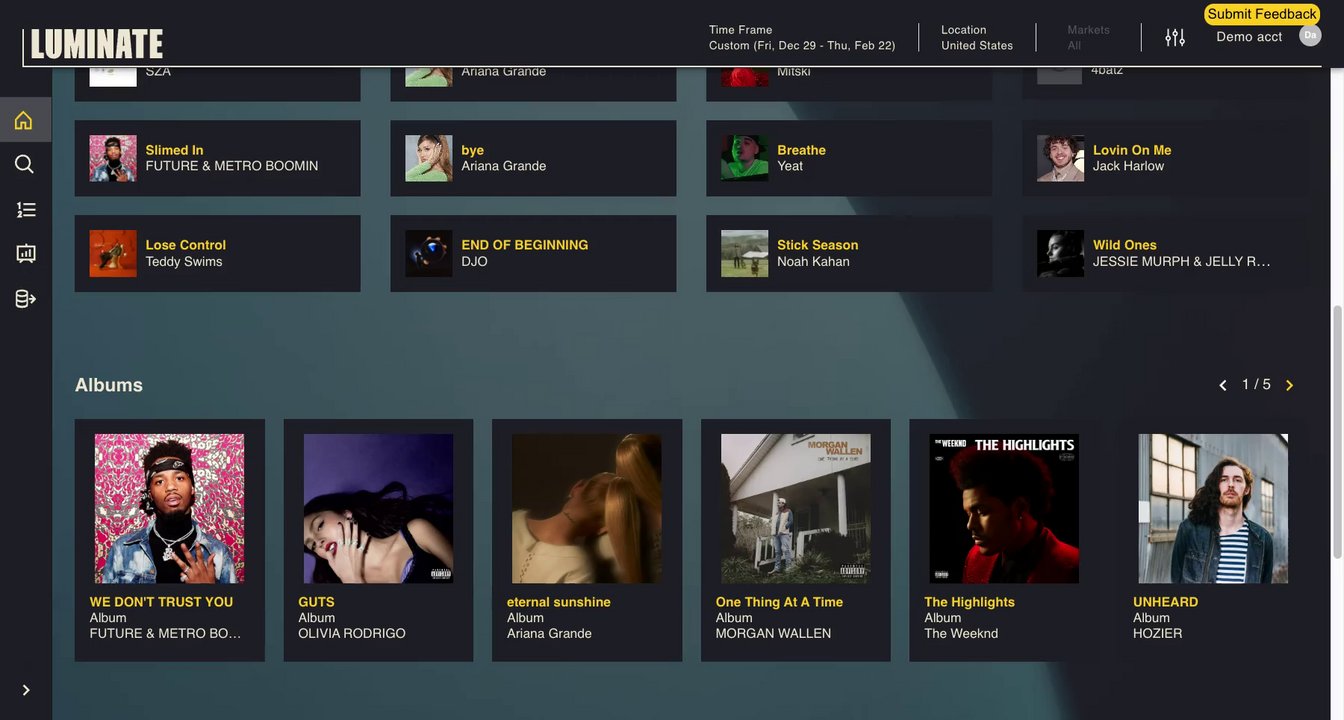Click the bye song cover thumbnail

pyautogui.click(x=429, y=158)
